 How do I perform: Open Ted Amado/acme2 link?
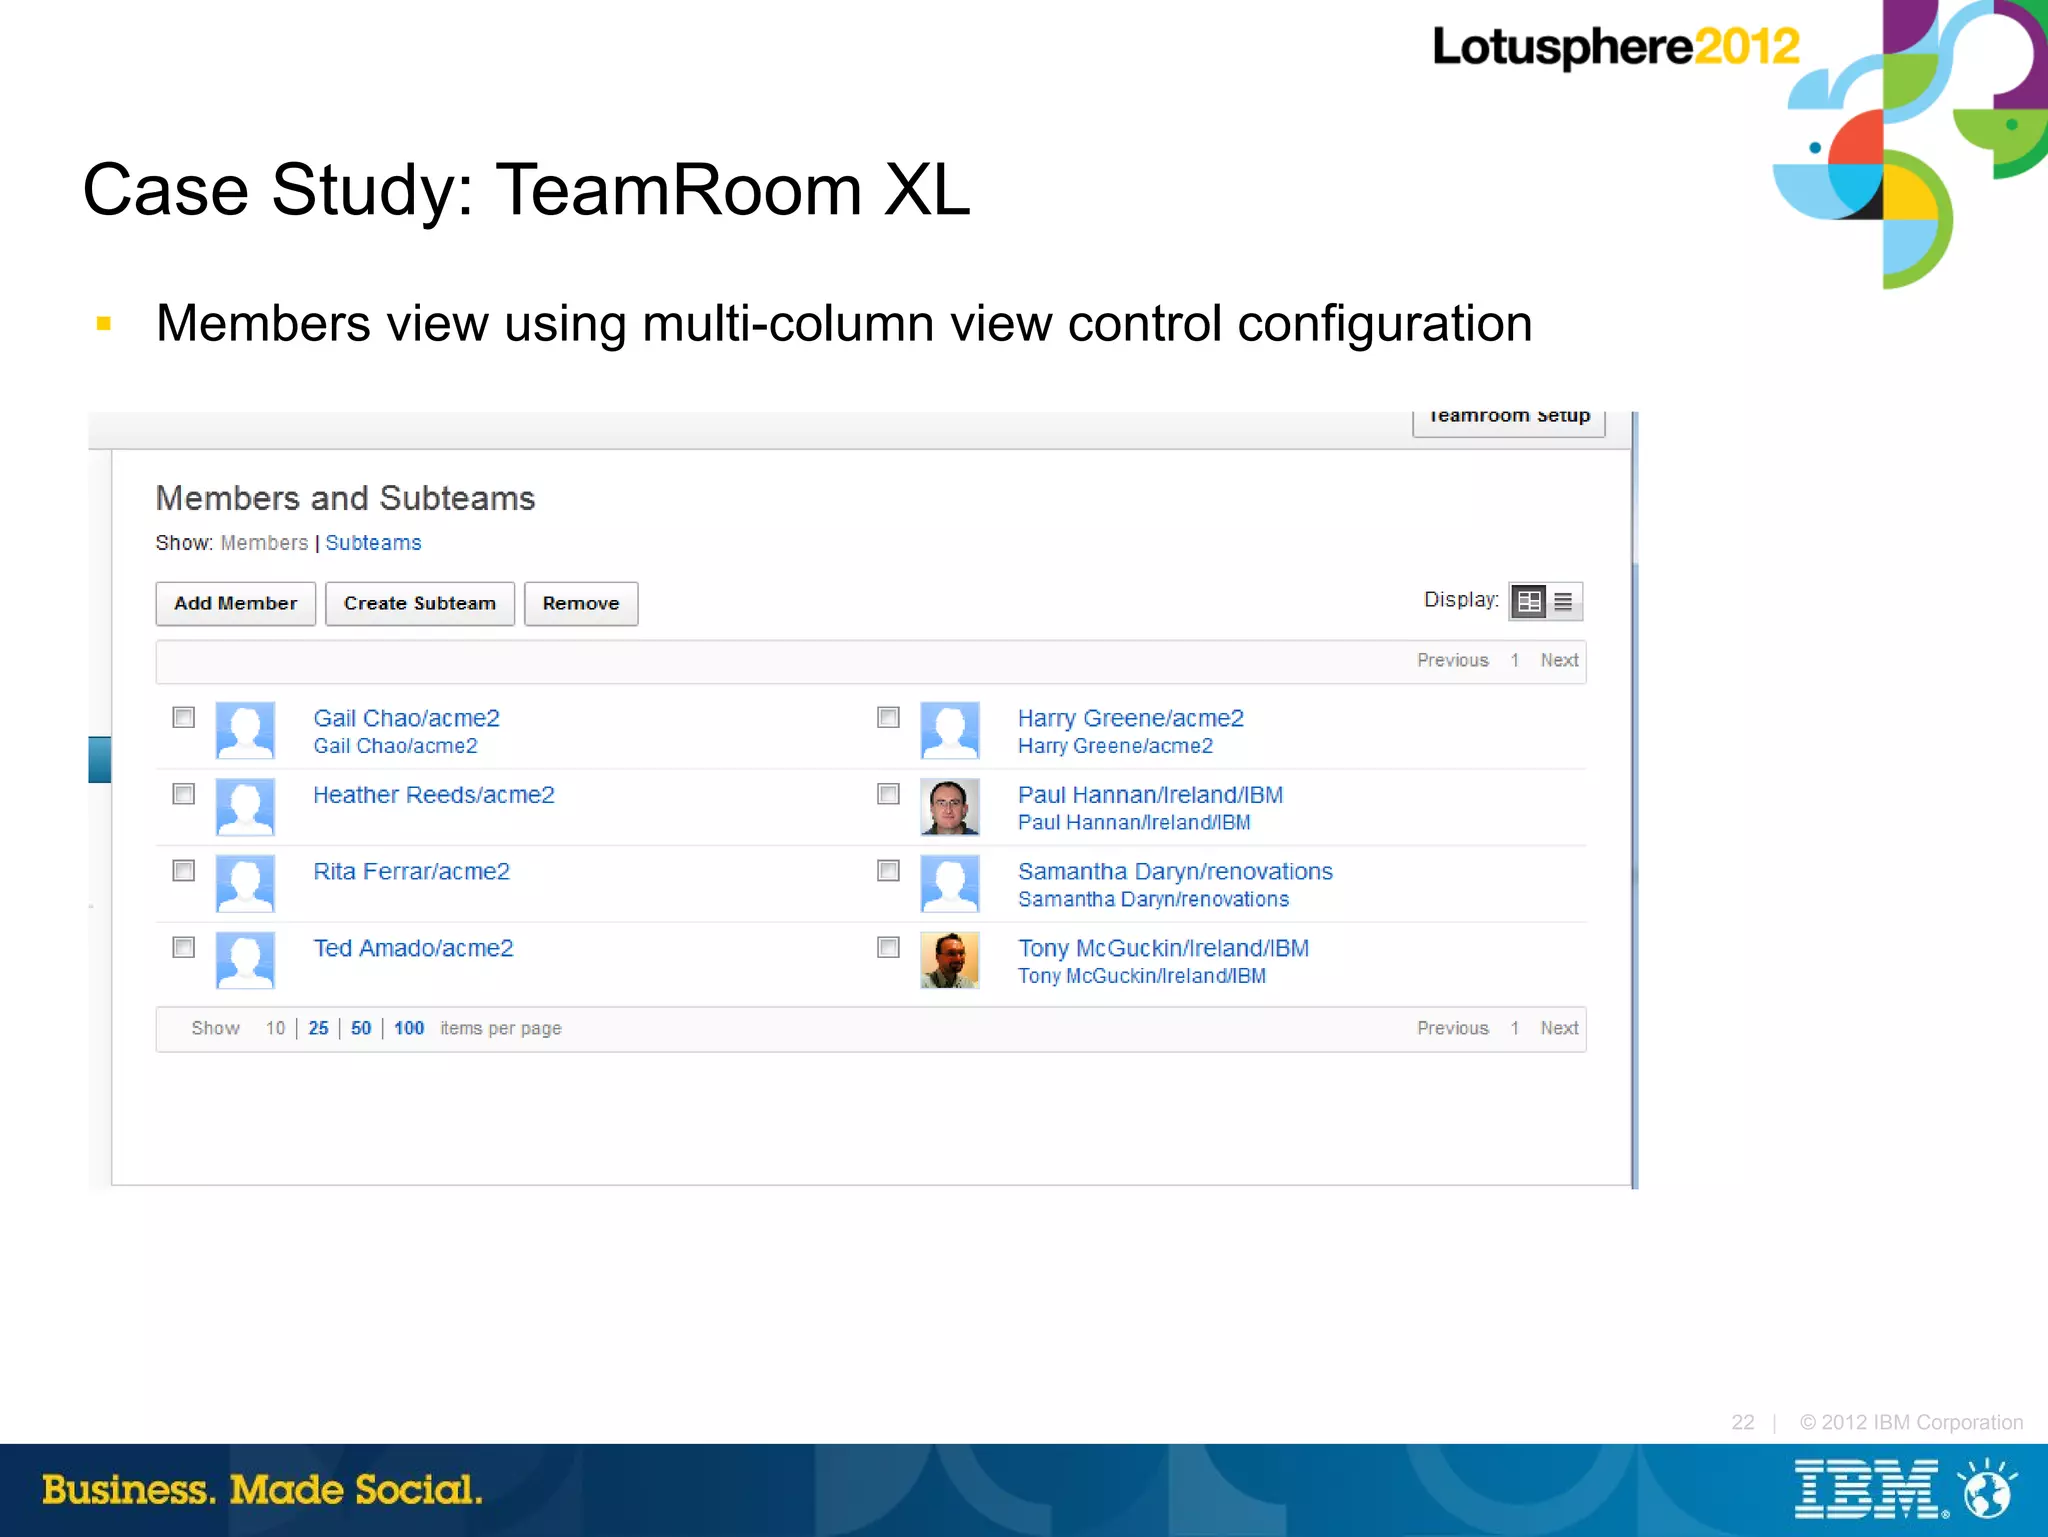413,948
